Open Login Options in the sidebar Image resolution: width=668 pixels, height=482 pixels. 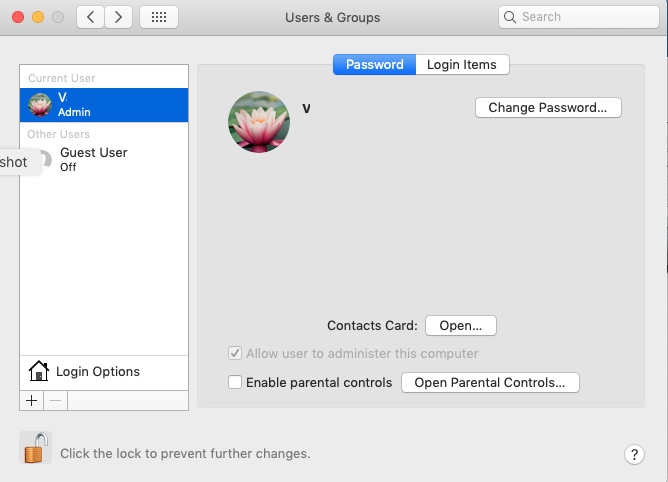pyautogui.click(x=97, y=371)
